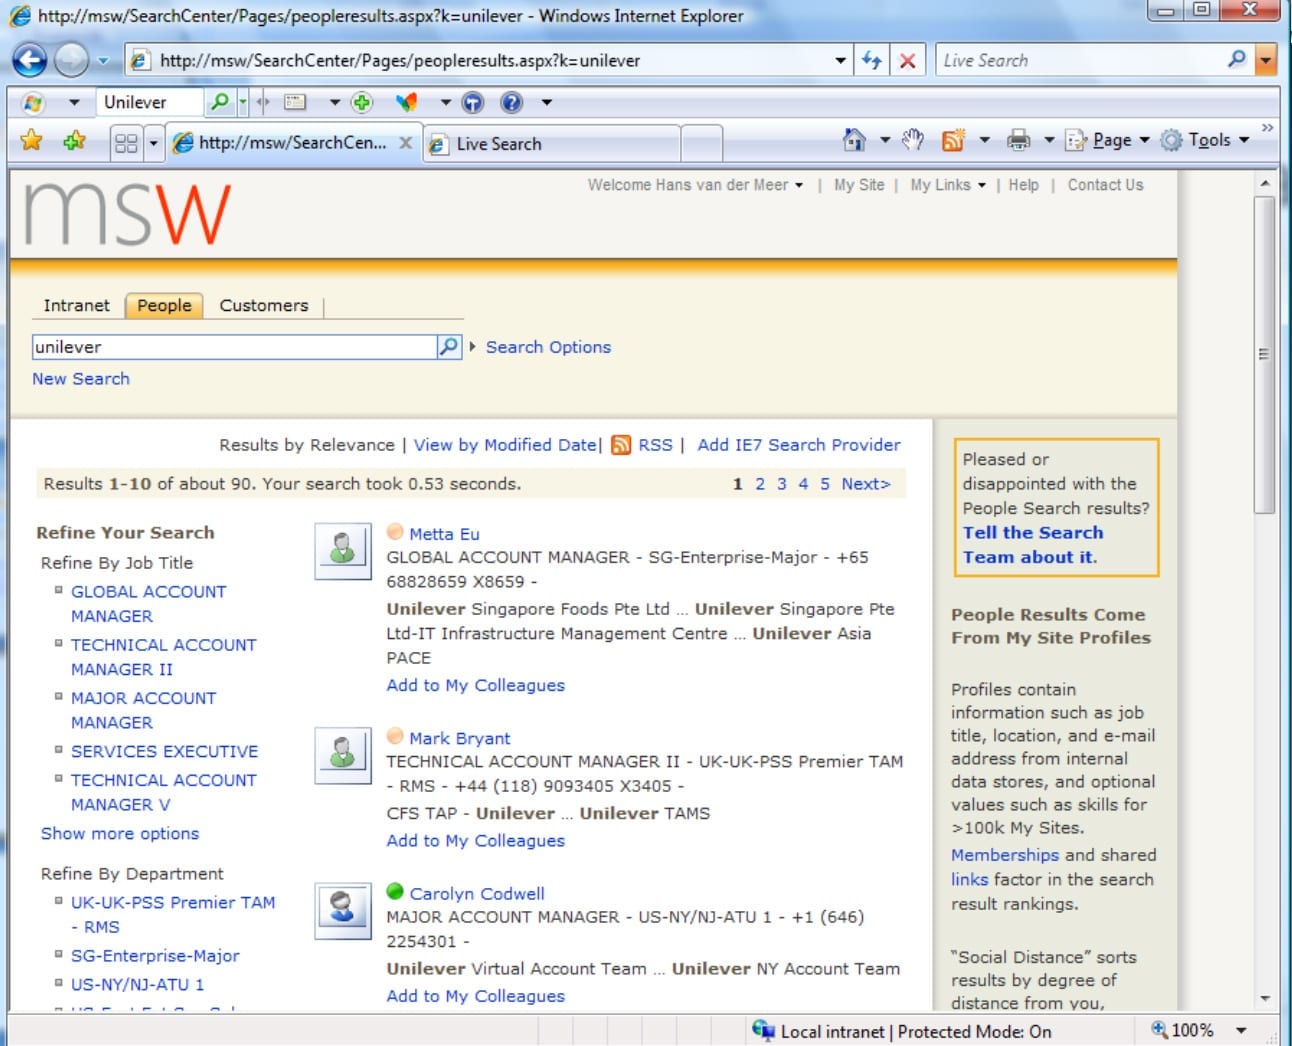The image size is (1292, 1046).
Task: Click the Print printer icon
Action: point(1018,141)
